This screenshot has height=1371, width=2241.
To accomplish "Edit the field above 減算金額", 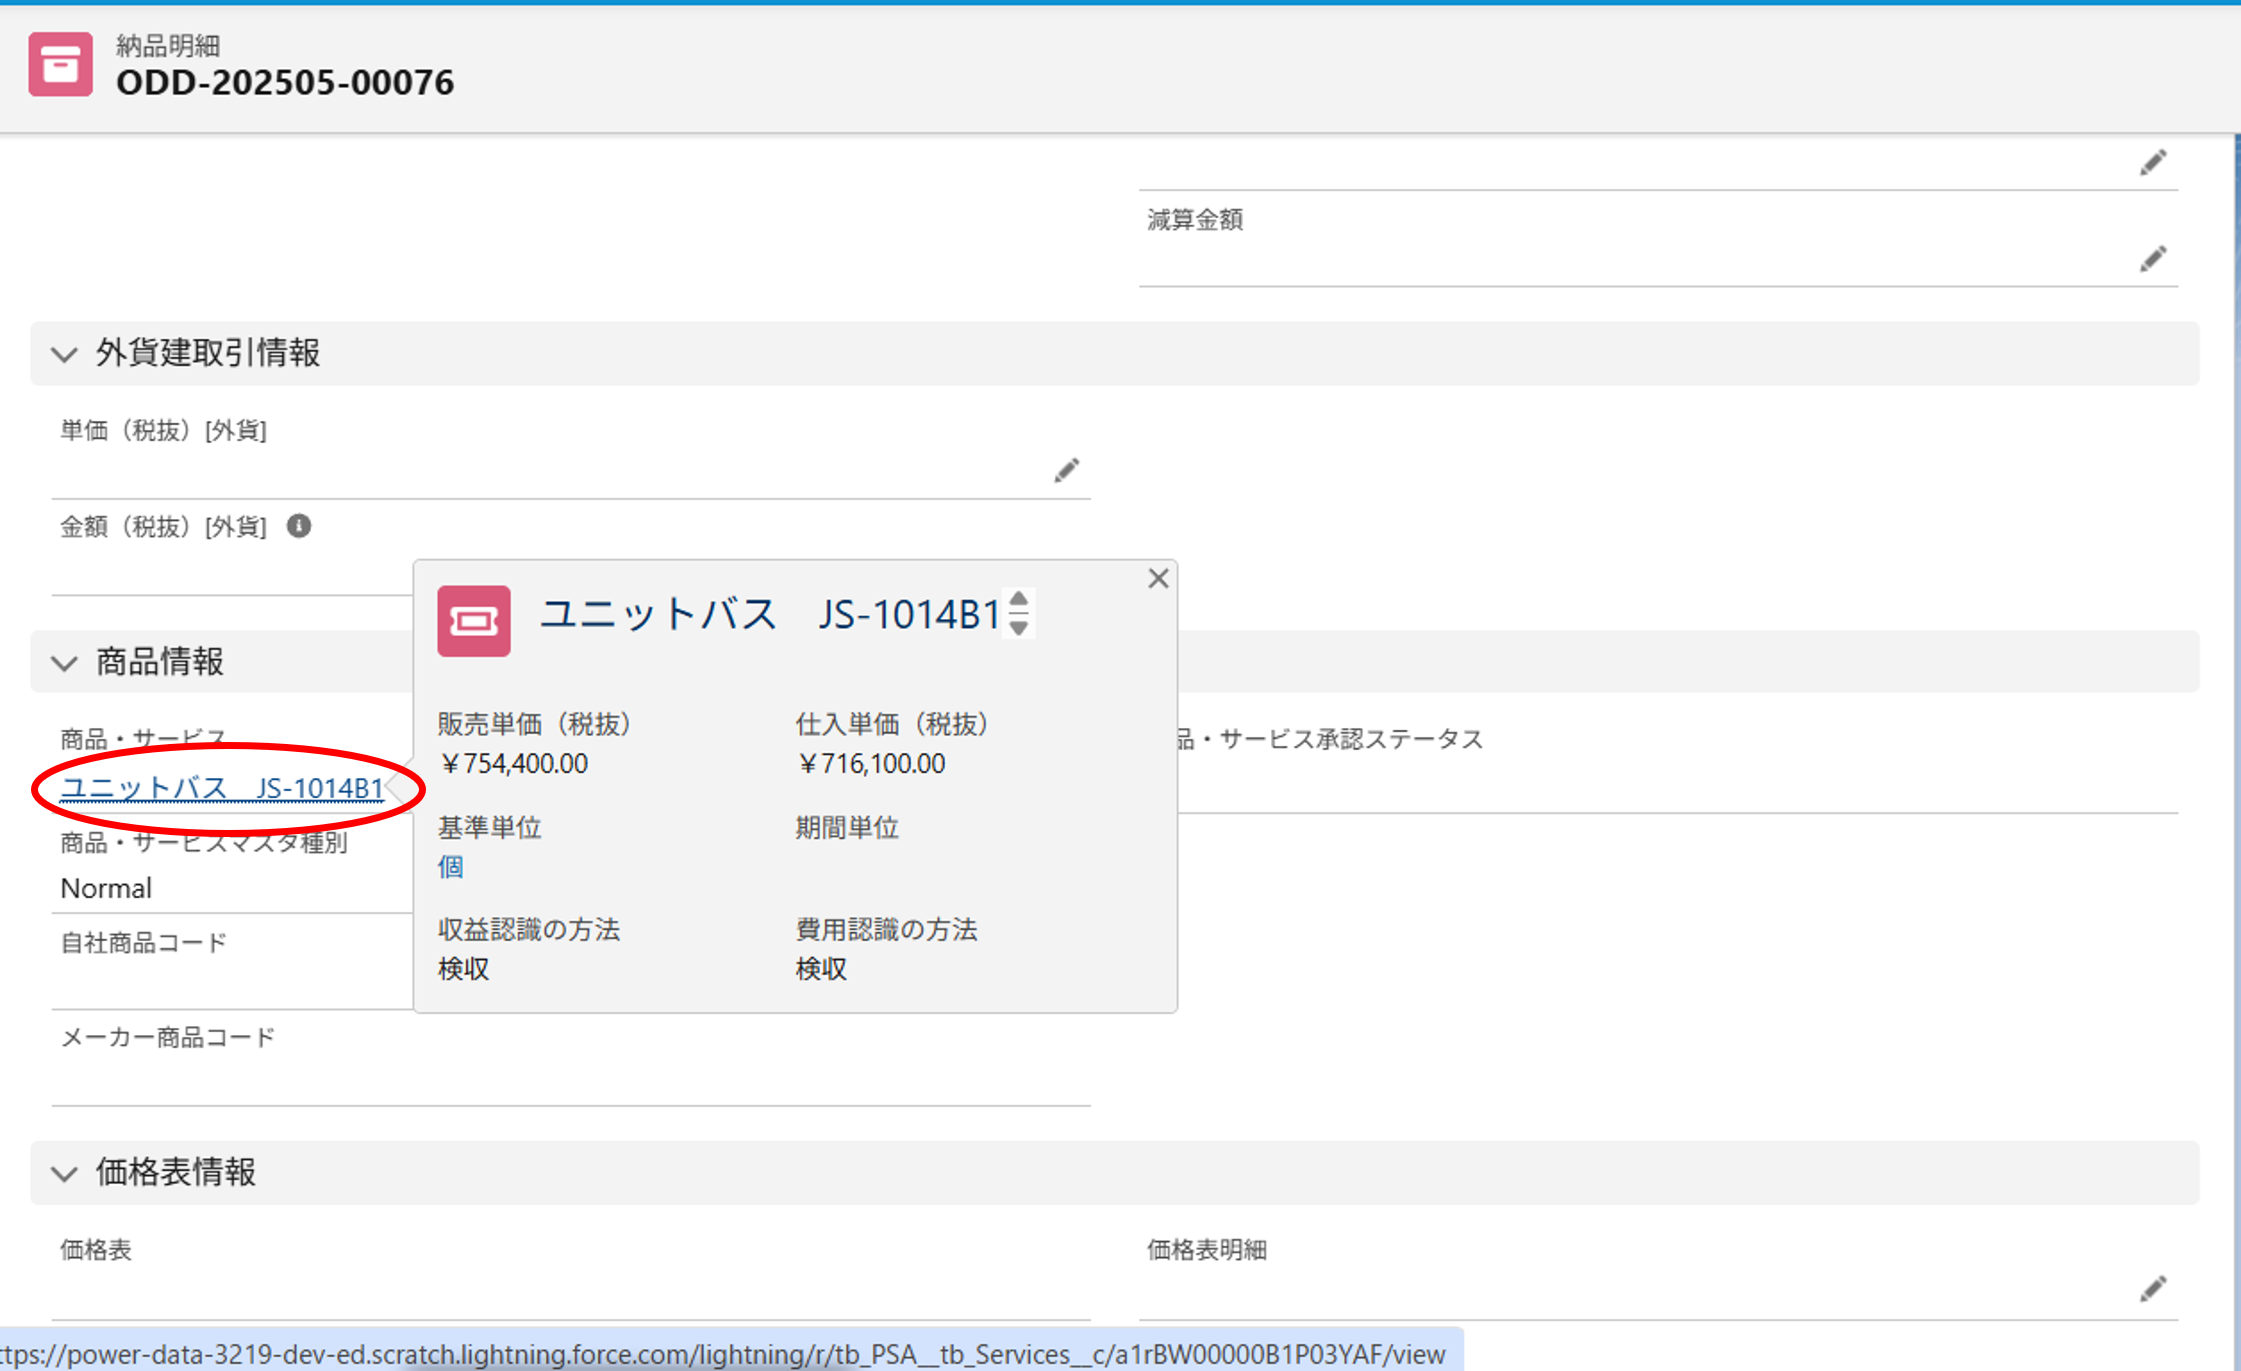I will point(2153,163).
